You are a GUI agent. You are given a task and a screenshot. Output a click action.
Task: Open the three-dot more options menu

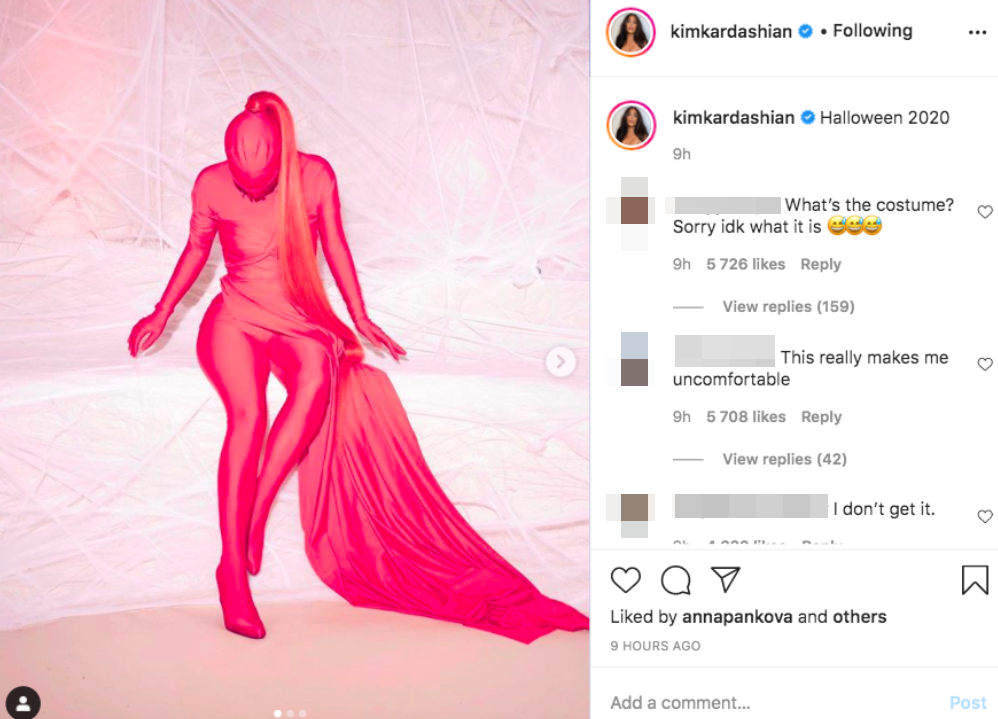977,32
